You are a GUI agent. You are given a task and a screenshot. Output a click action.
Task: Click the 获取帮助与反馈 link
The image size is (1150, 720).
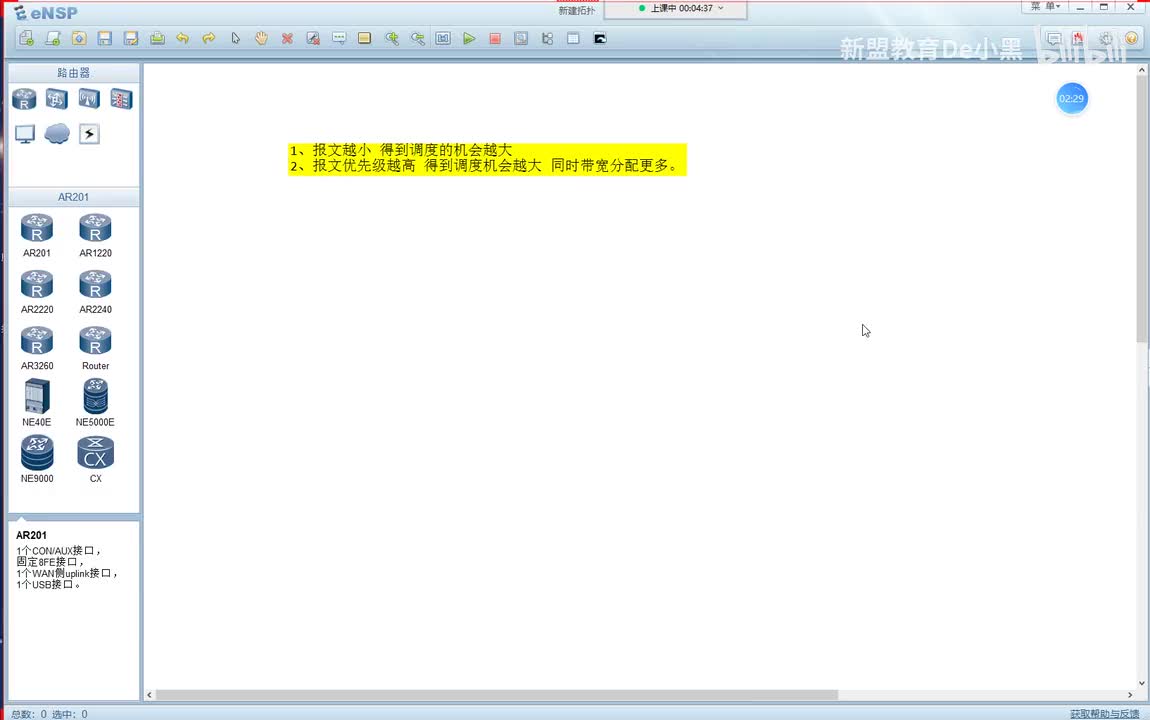pyautogui.click(x=1105, y=713)
